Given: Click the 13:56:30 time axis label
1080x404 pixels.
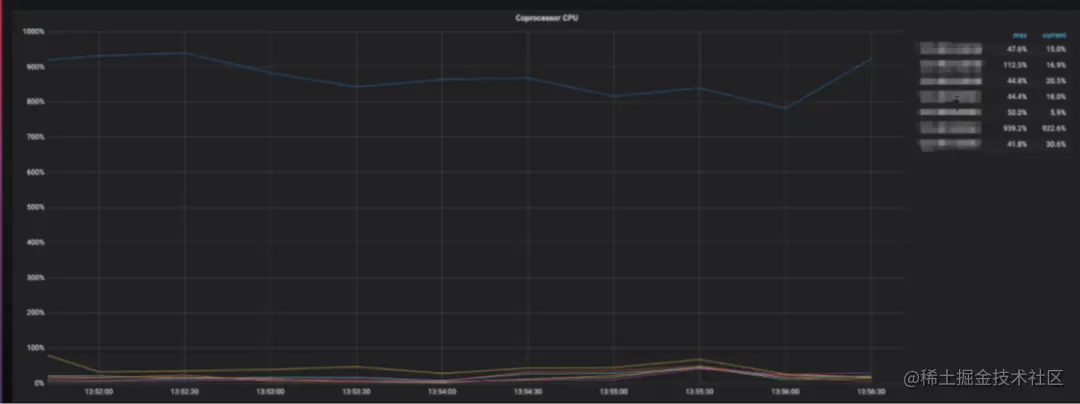Looking at the screenshot, I should coord(871,393).
